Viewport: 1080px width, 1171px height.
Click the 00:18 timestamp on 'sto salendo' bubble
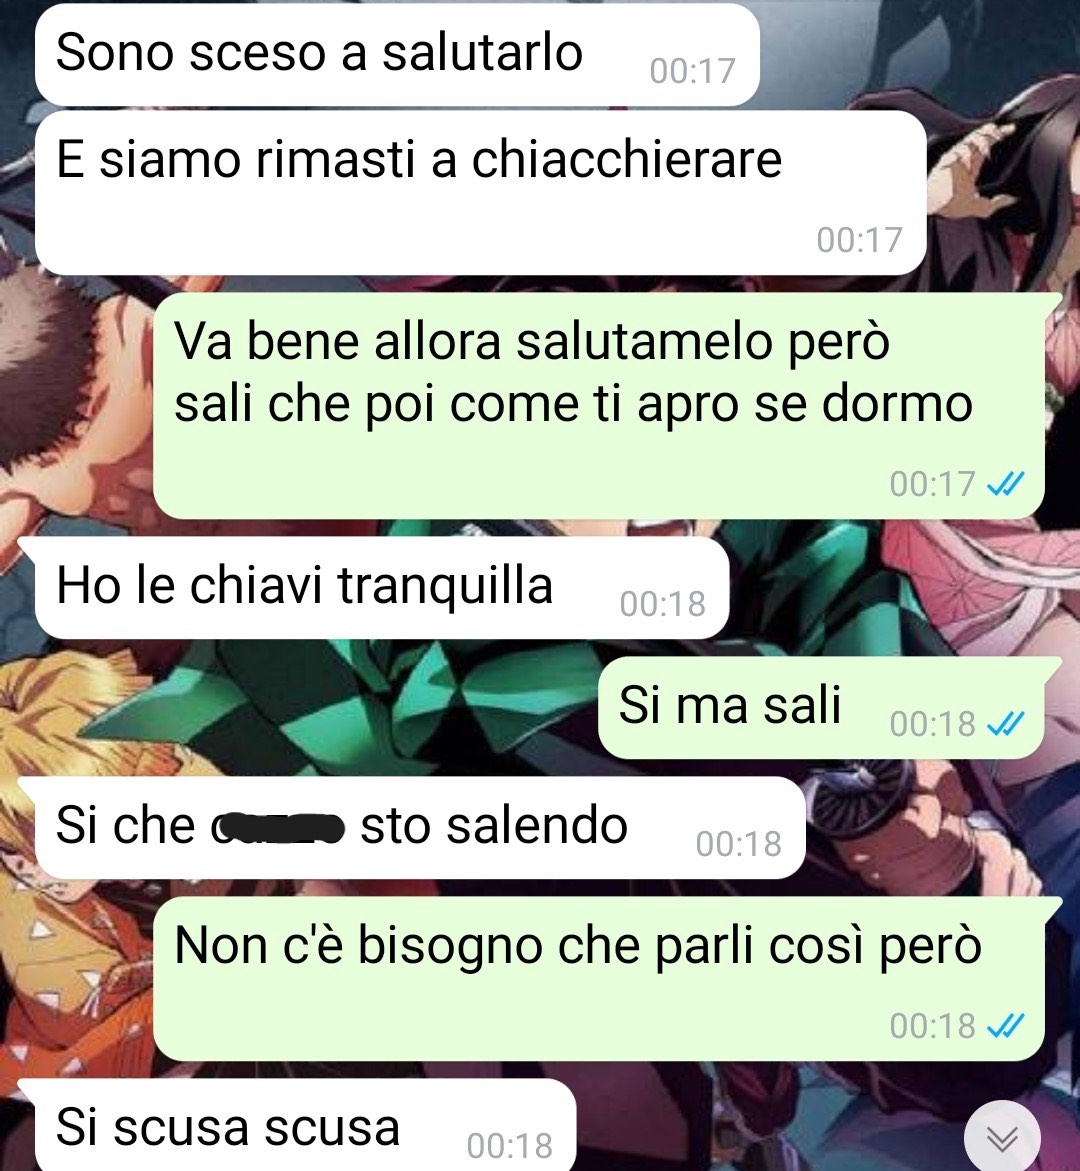(x=739, y=844)
